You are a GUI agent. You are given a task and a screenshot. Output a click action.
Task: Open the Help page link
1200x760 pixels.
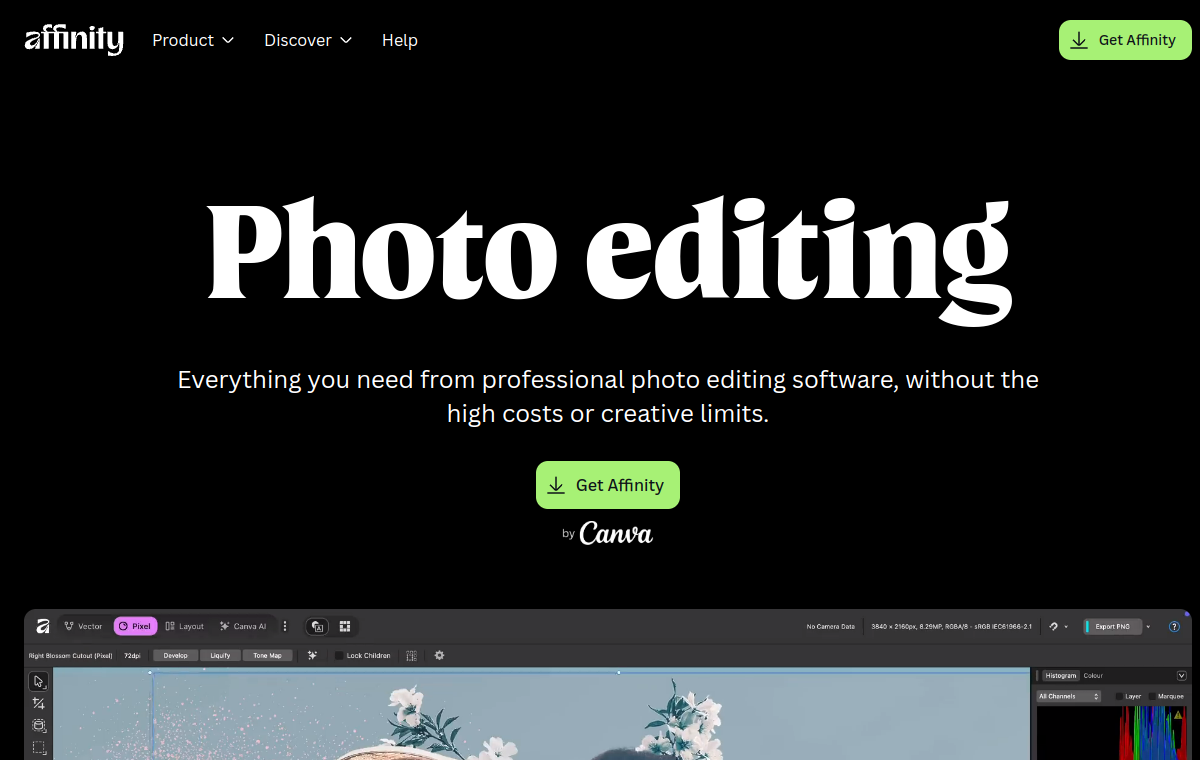click(x=400, y=40)
